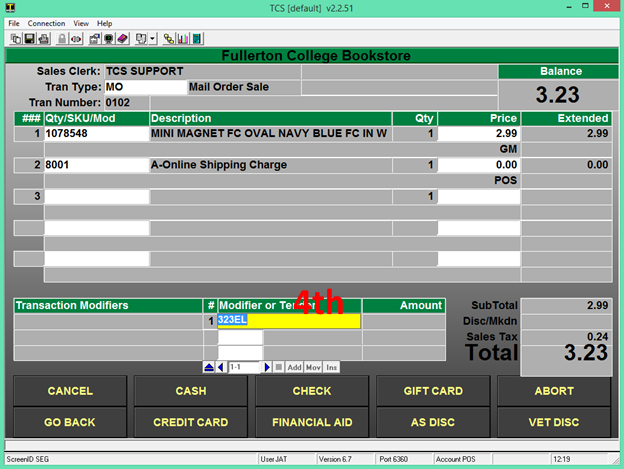Click the A-Online Shipping Charge description

click(271, 165)
